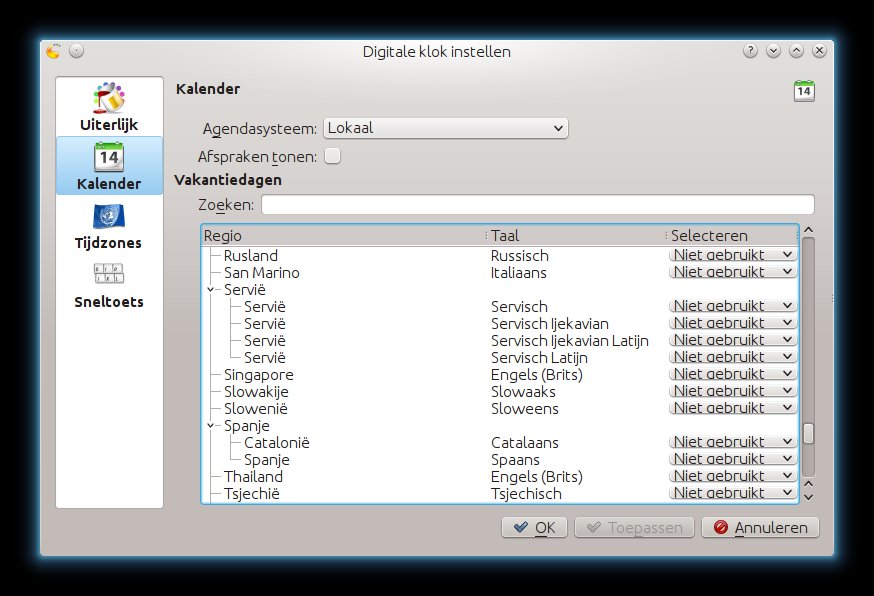Image resolution: width=874 pixels, height=596 pixels.
Task: Click the pin button beside the titlebar app icon
Action: pyautogui.click(x=76, y=51)
